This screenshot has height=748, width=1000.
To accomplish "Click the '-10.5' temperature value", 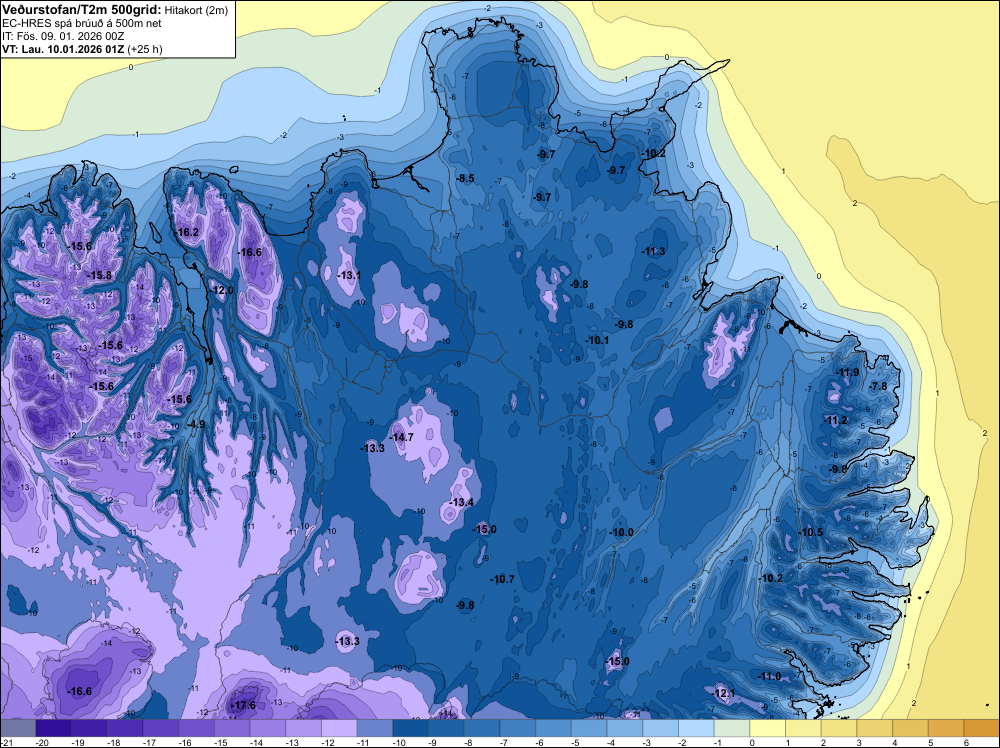I will point(811,532).
